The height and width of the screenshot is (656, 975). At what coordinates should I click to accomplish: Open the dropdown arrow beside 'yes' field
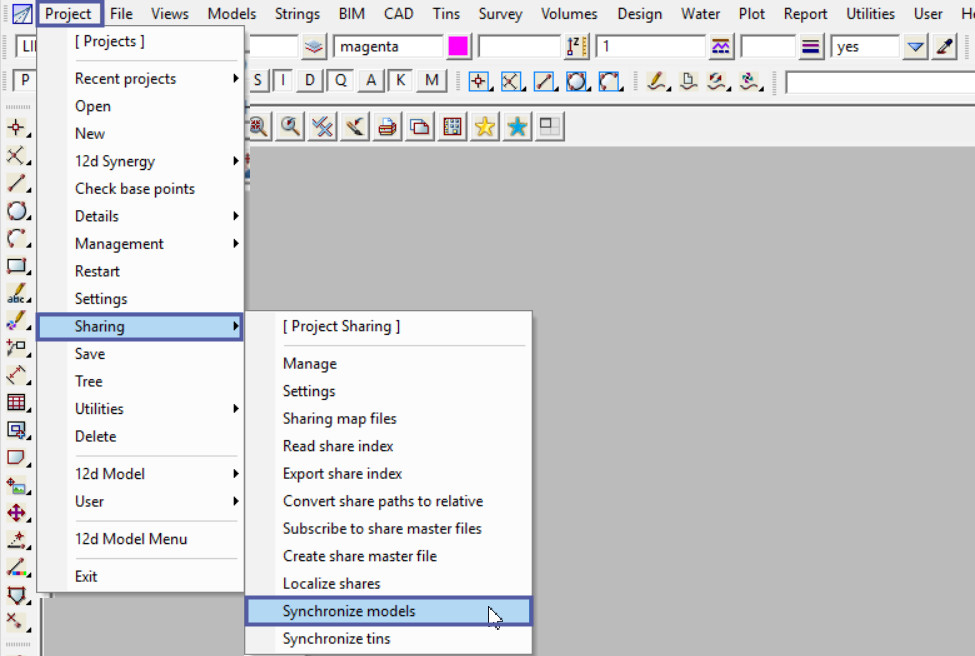[915, 47]
